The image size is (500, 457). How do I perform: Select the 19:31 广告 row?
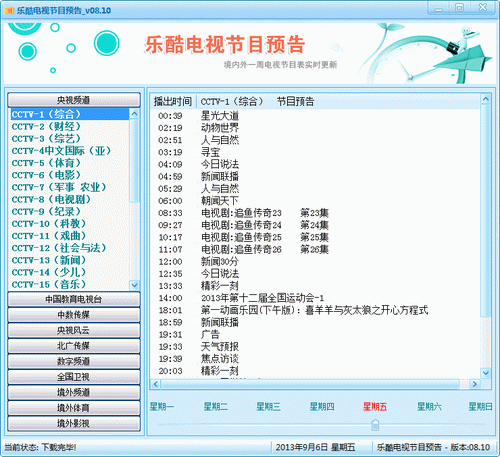point(315,334)
